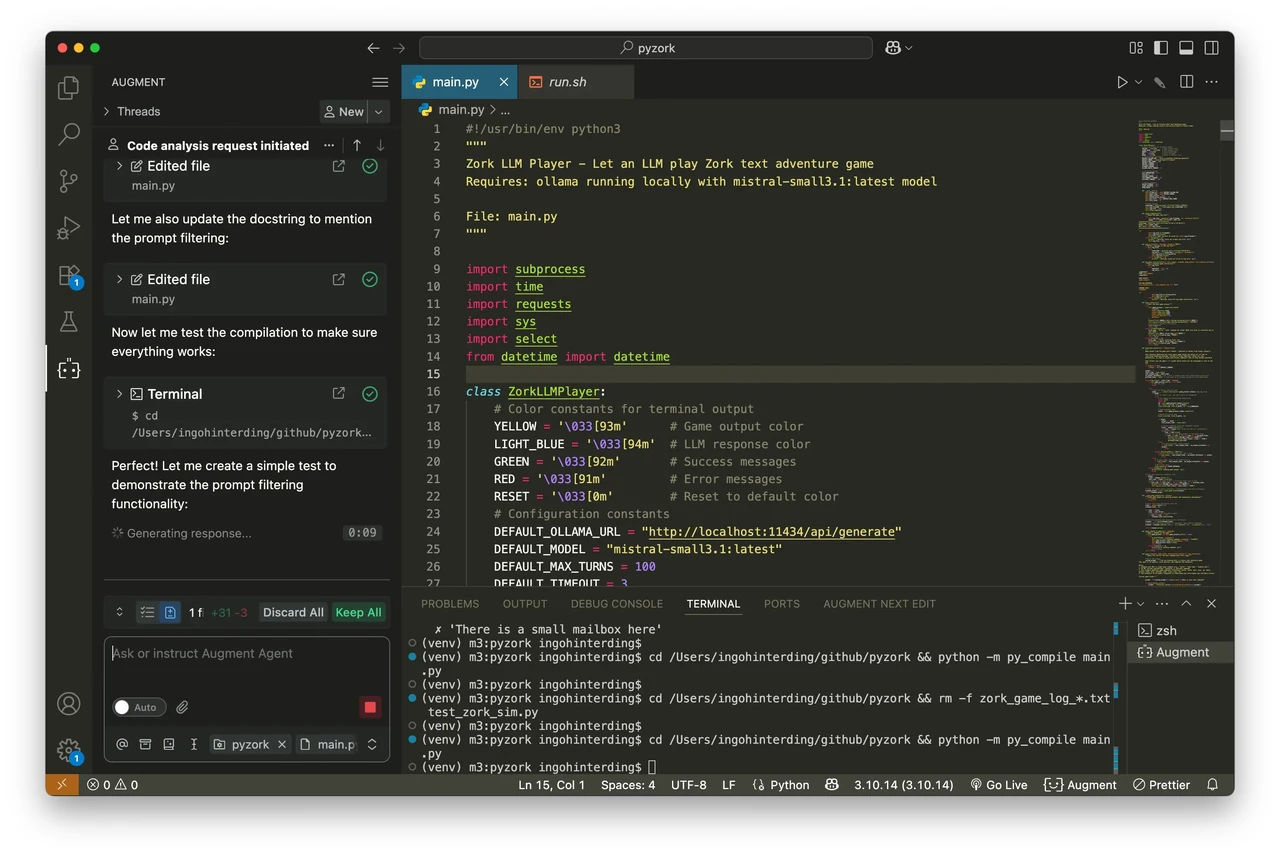Remove the pyzork context chip
Viewport: 1280px width, 856px height.
tap(282, 744)
